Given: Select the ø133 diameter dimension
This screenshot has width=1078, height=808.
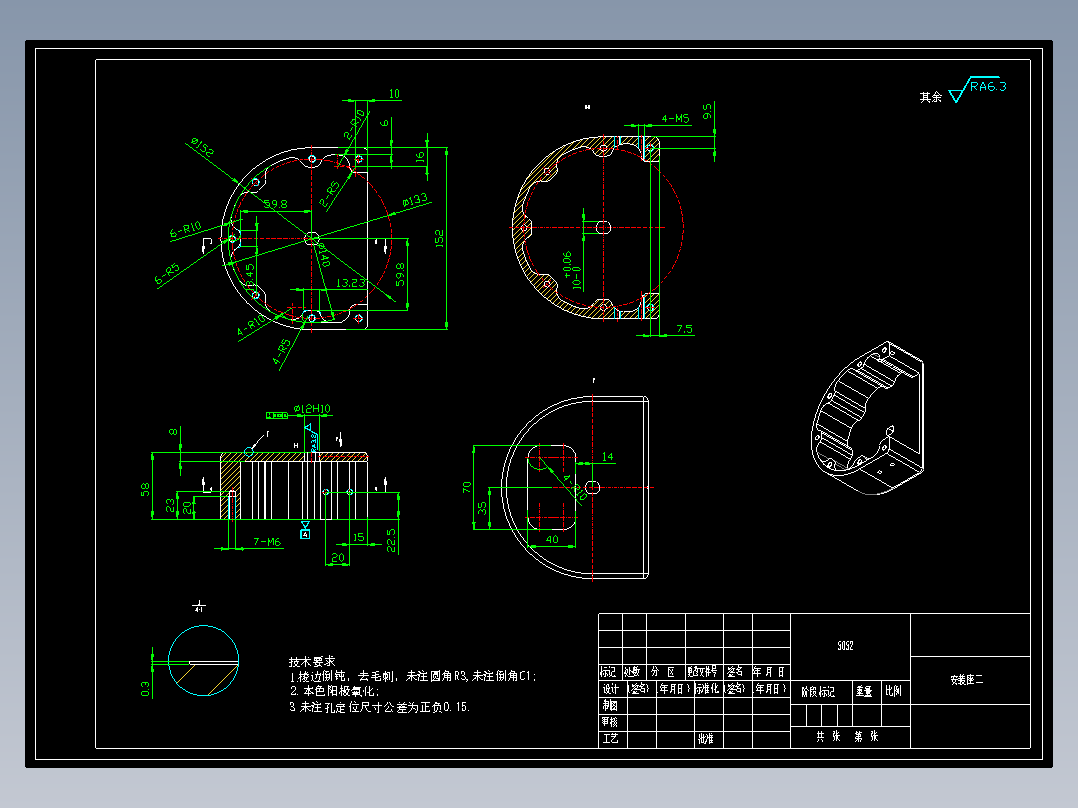Looking at the screenshot, I should (415, 200).
